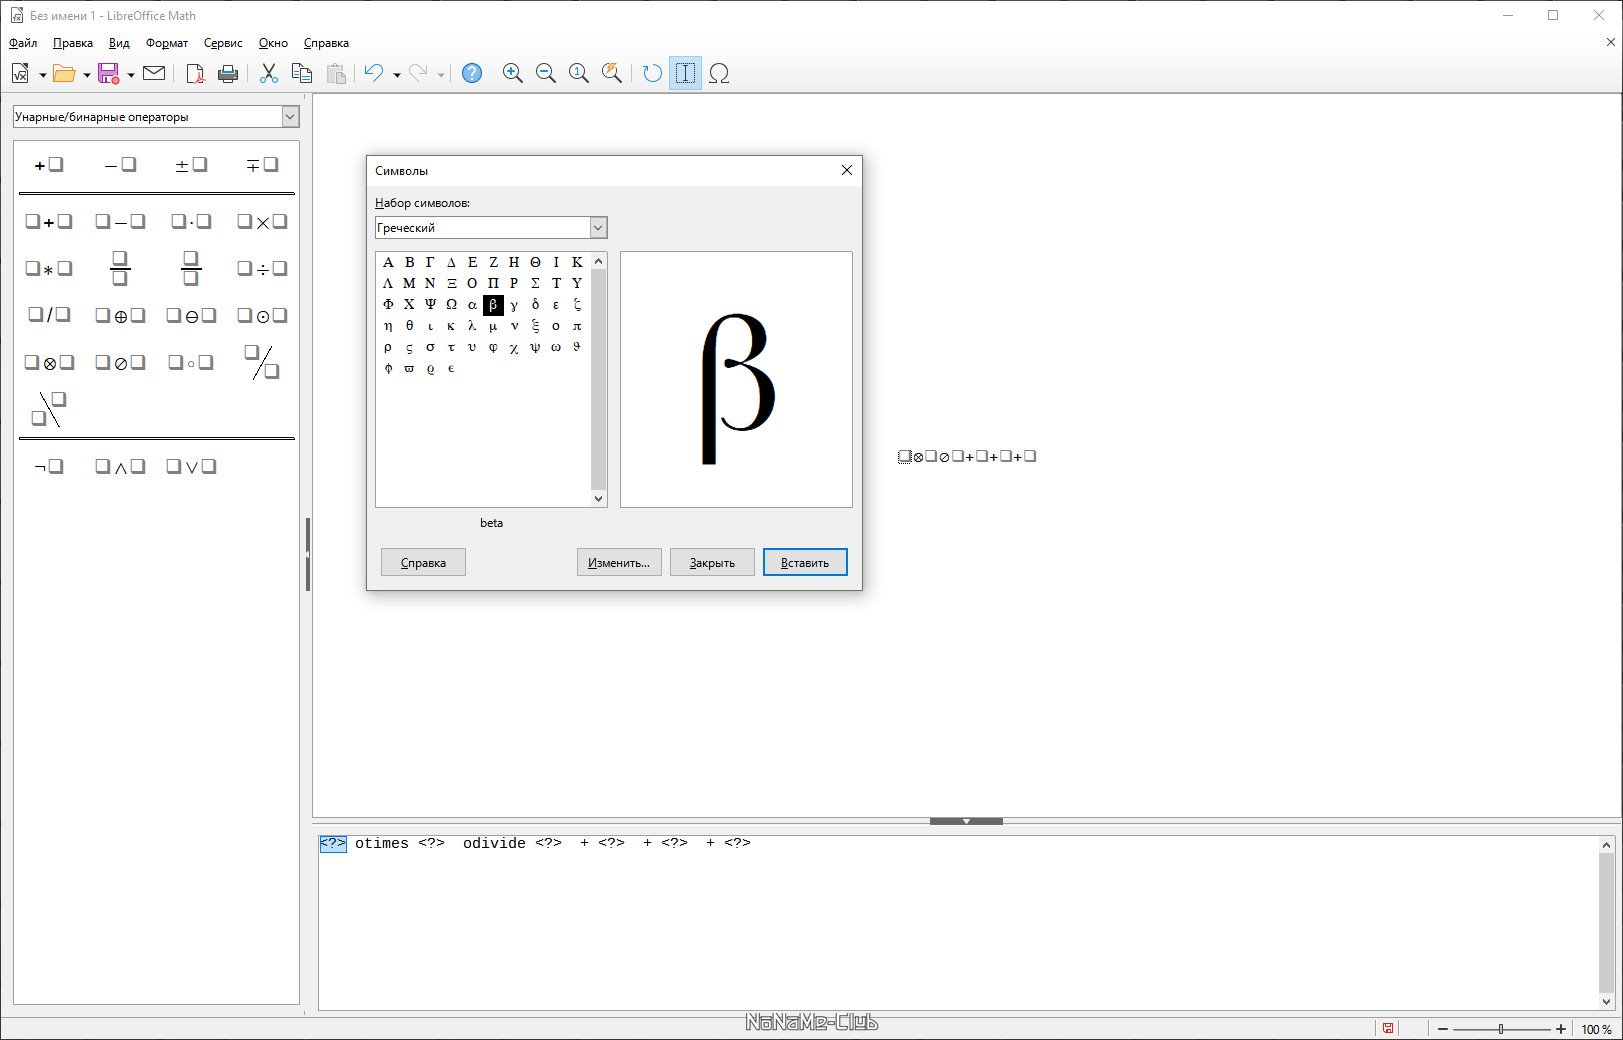This screenshot has width=1623, height=1040.
Task: Click the Zoom In magnifier icon
Action: click(x=512, y=73)
